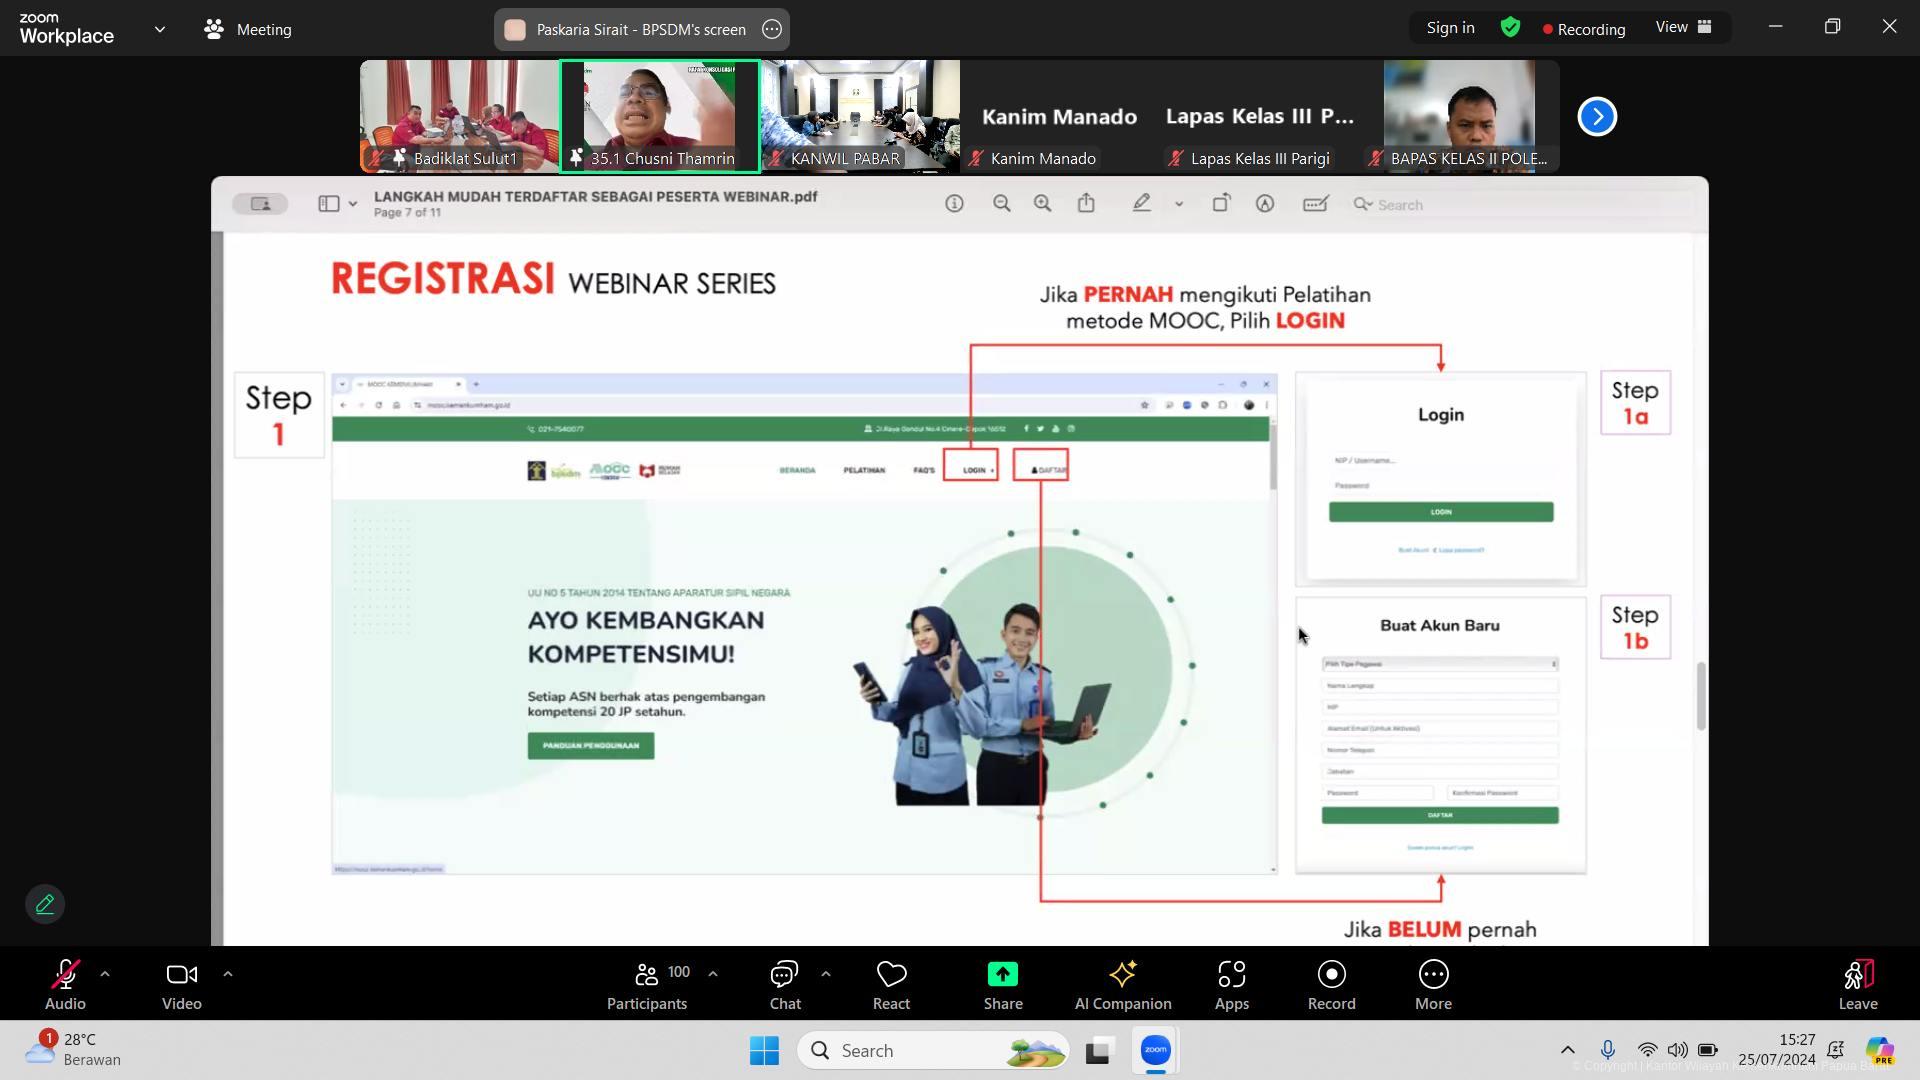The width and height of the screenshot is (1920, 1080).
Task: Launch AI Companion
Action: pyautogui.click(x=1123, y=985)
